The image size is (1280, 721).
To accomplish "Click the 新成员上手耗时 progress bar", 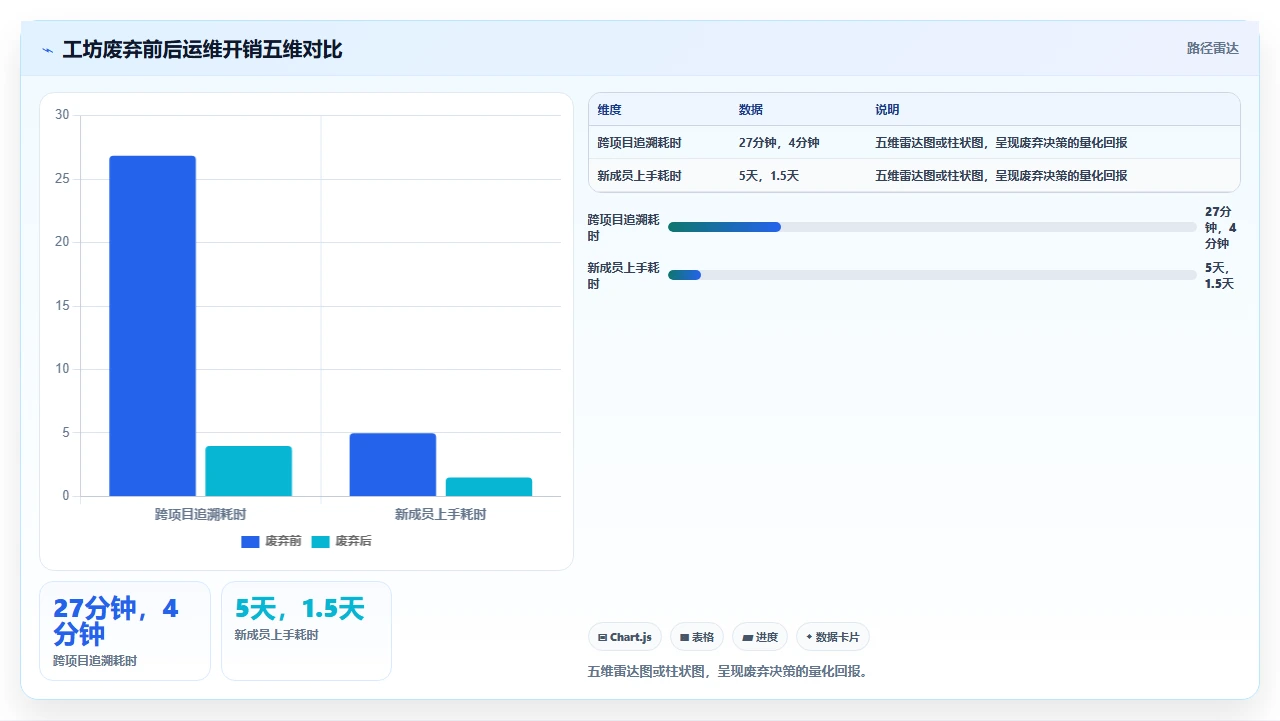I will click(932, 275).
